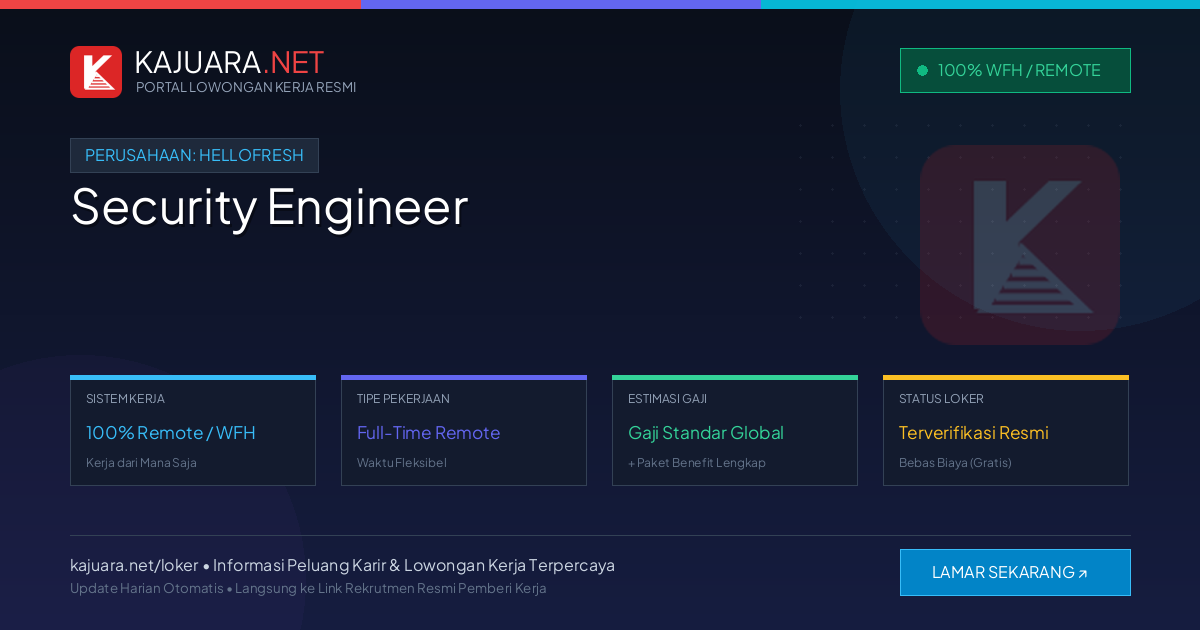This screenshot has height=630, width=1200.
Task: Click the arrow icon on Lamar Sekarang
Action: point(1082,574)
